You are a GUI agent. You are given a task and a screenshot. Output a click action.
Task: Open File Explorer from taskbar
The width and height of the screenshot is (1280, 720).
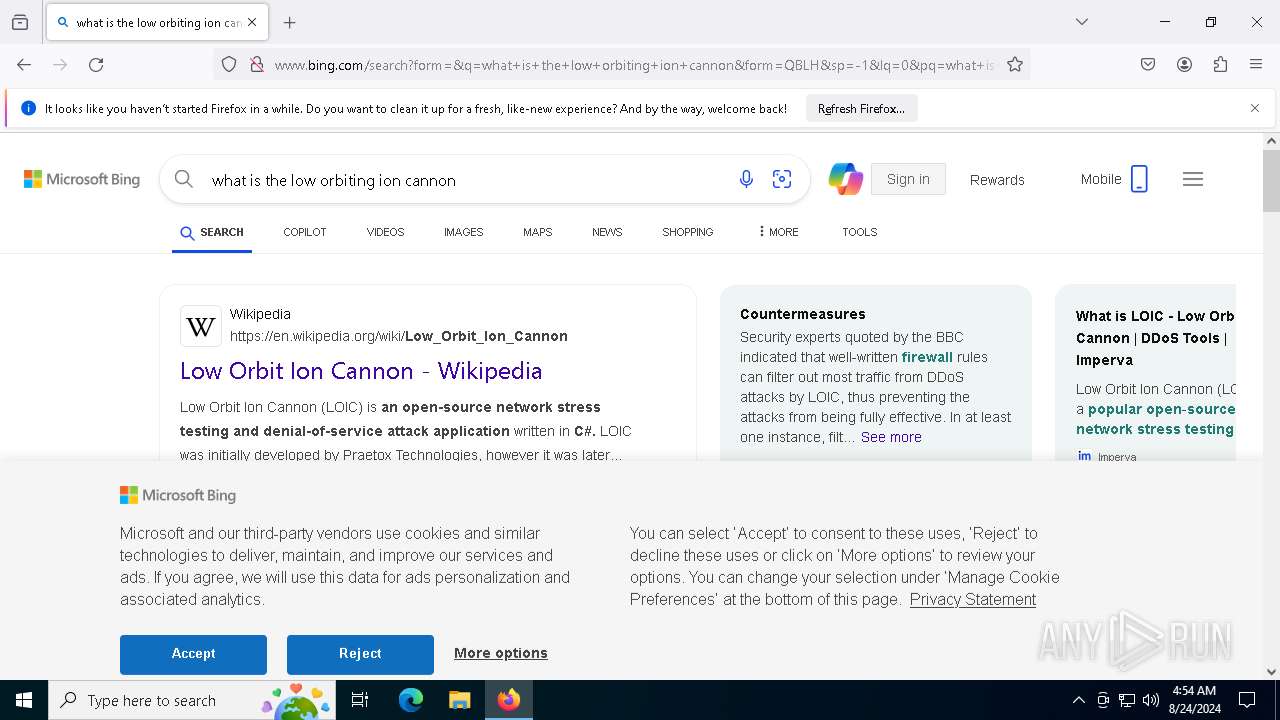click(459, 700)
